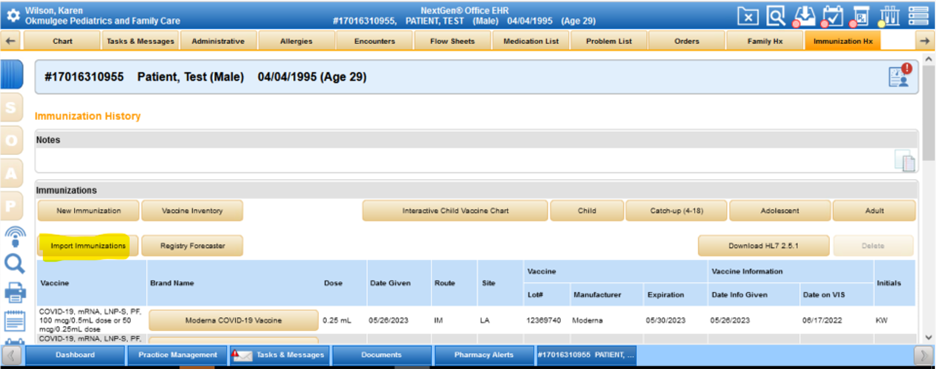Click the patient search magnifier icon in header

pyautogui.click(x=776, y=16)
